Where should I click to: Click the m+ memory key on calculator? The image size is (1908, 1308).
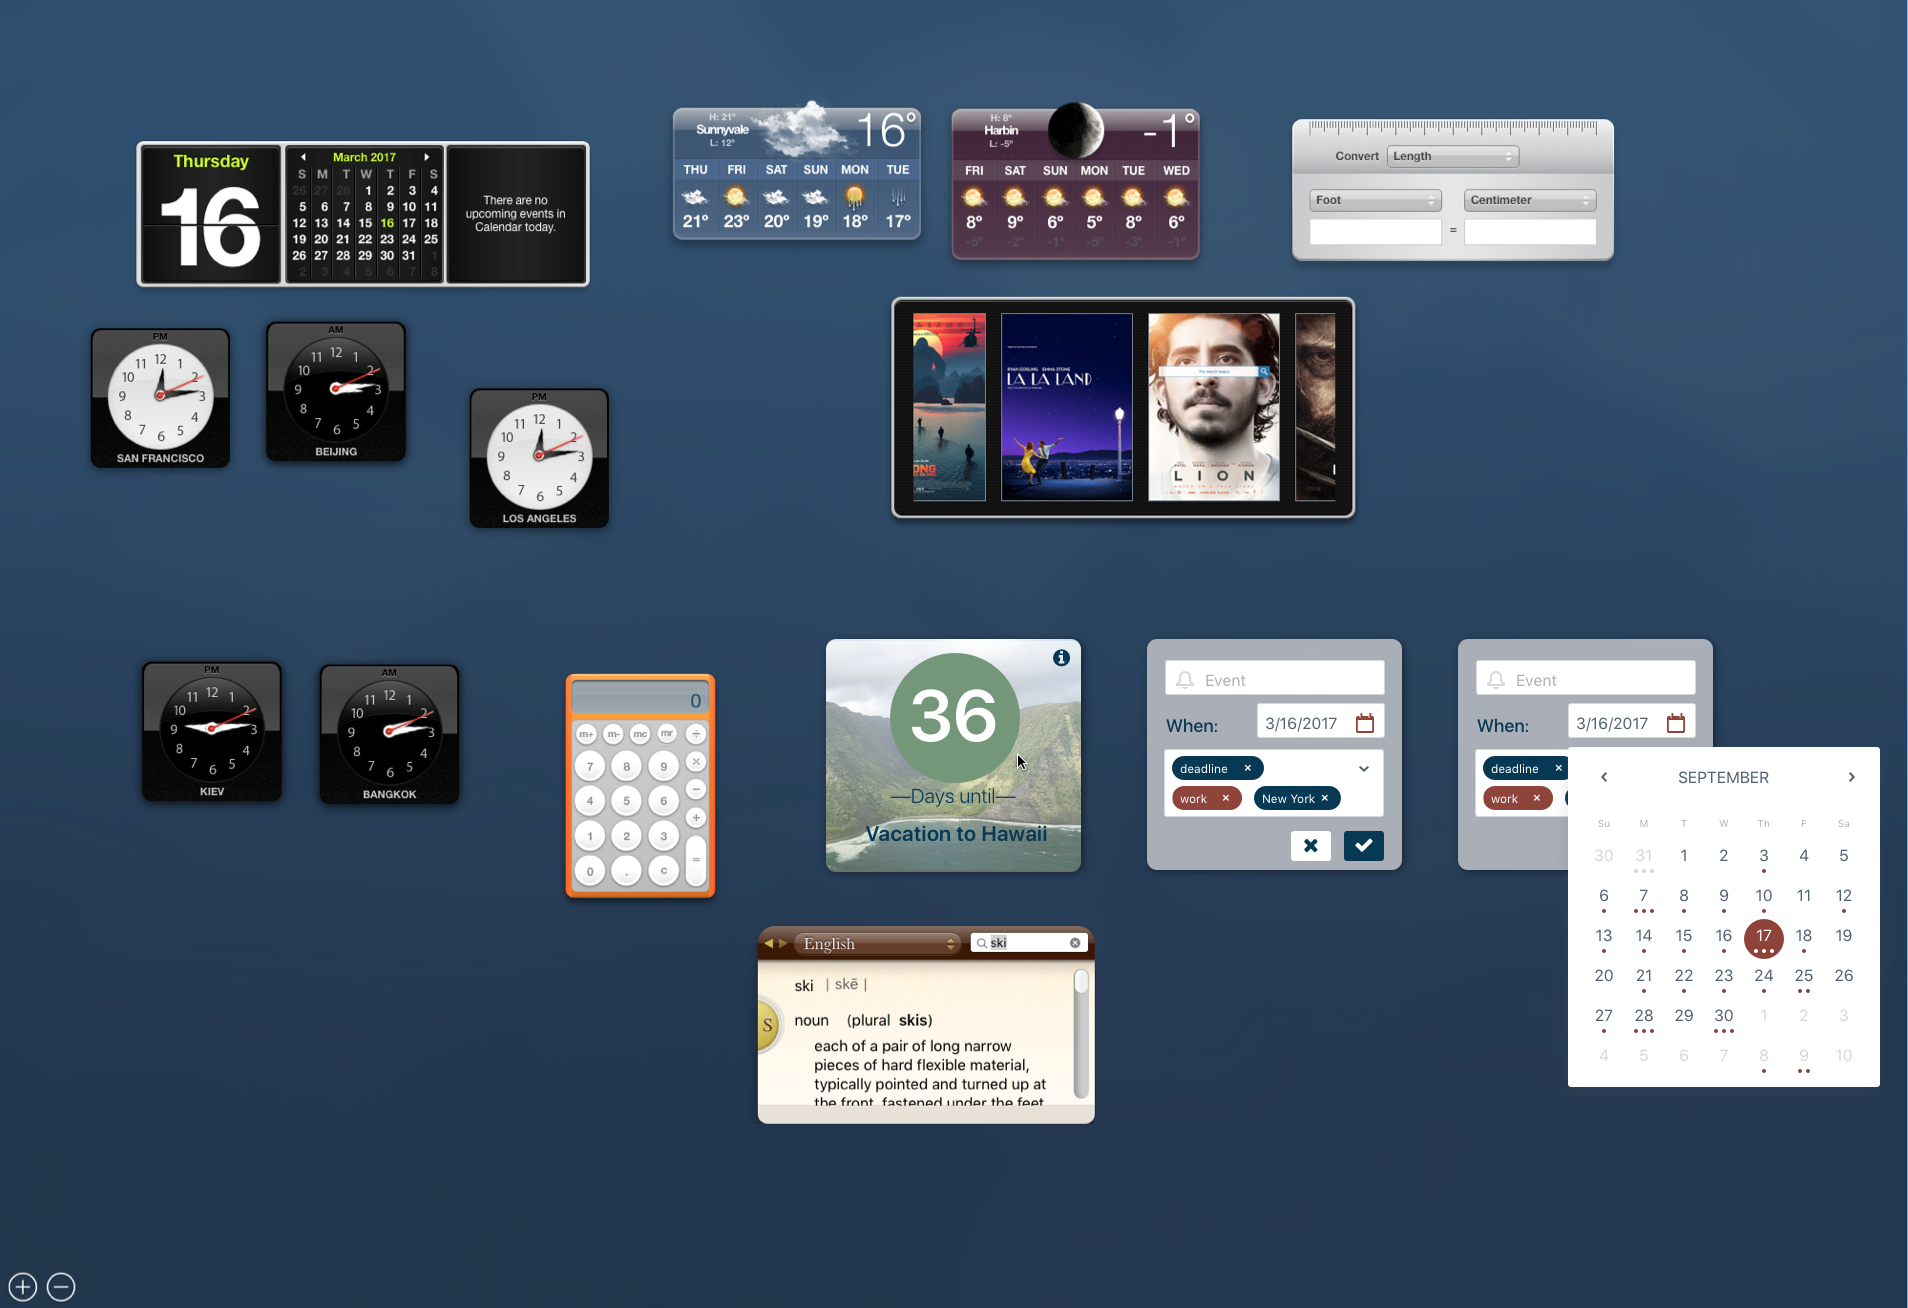tap(586, 734)
